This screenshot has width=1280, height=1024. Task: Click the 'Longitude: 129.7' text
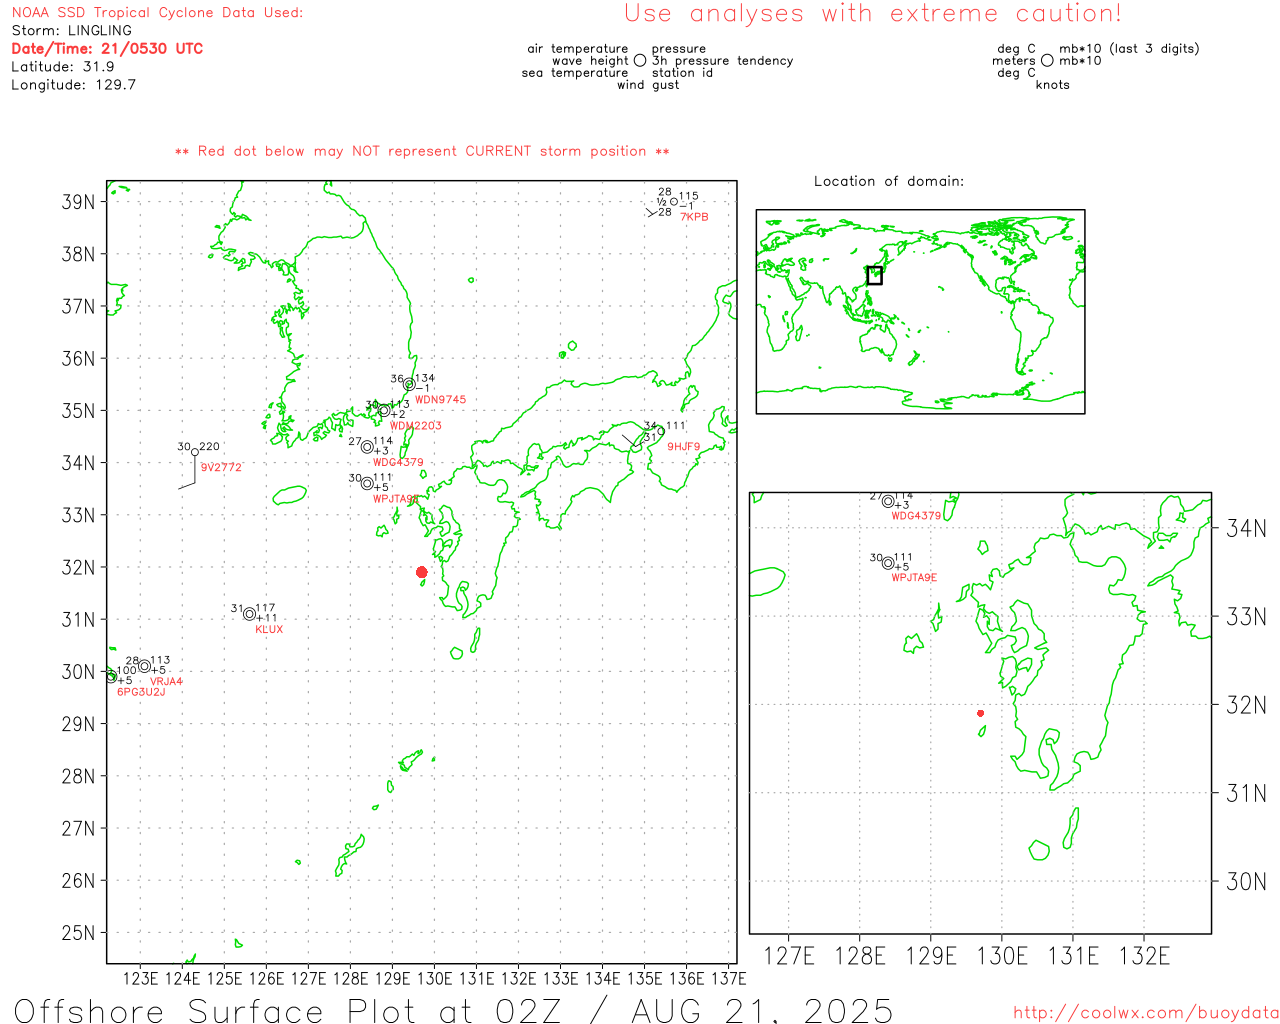click(x=73, y=85)
